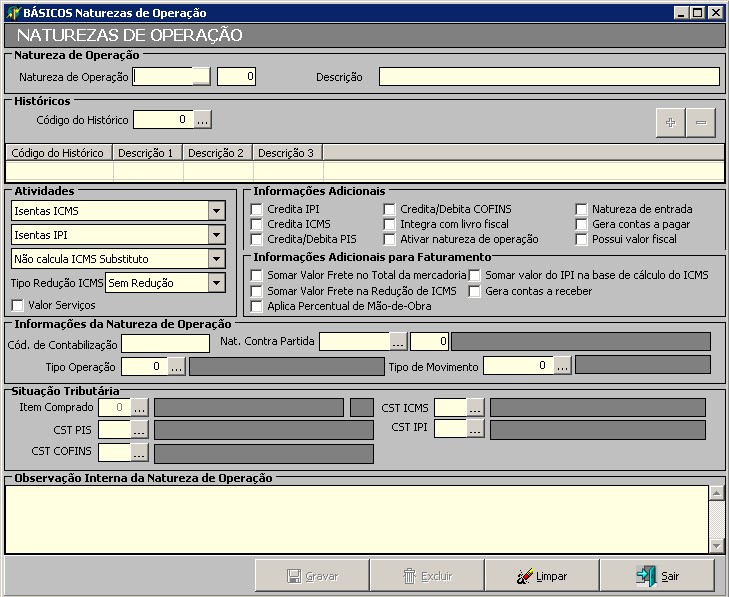Open lookup button beside Nat. Contra Partida
The image size is (729, 597).
point(398,341)
